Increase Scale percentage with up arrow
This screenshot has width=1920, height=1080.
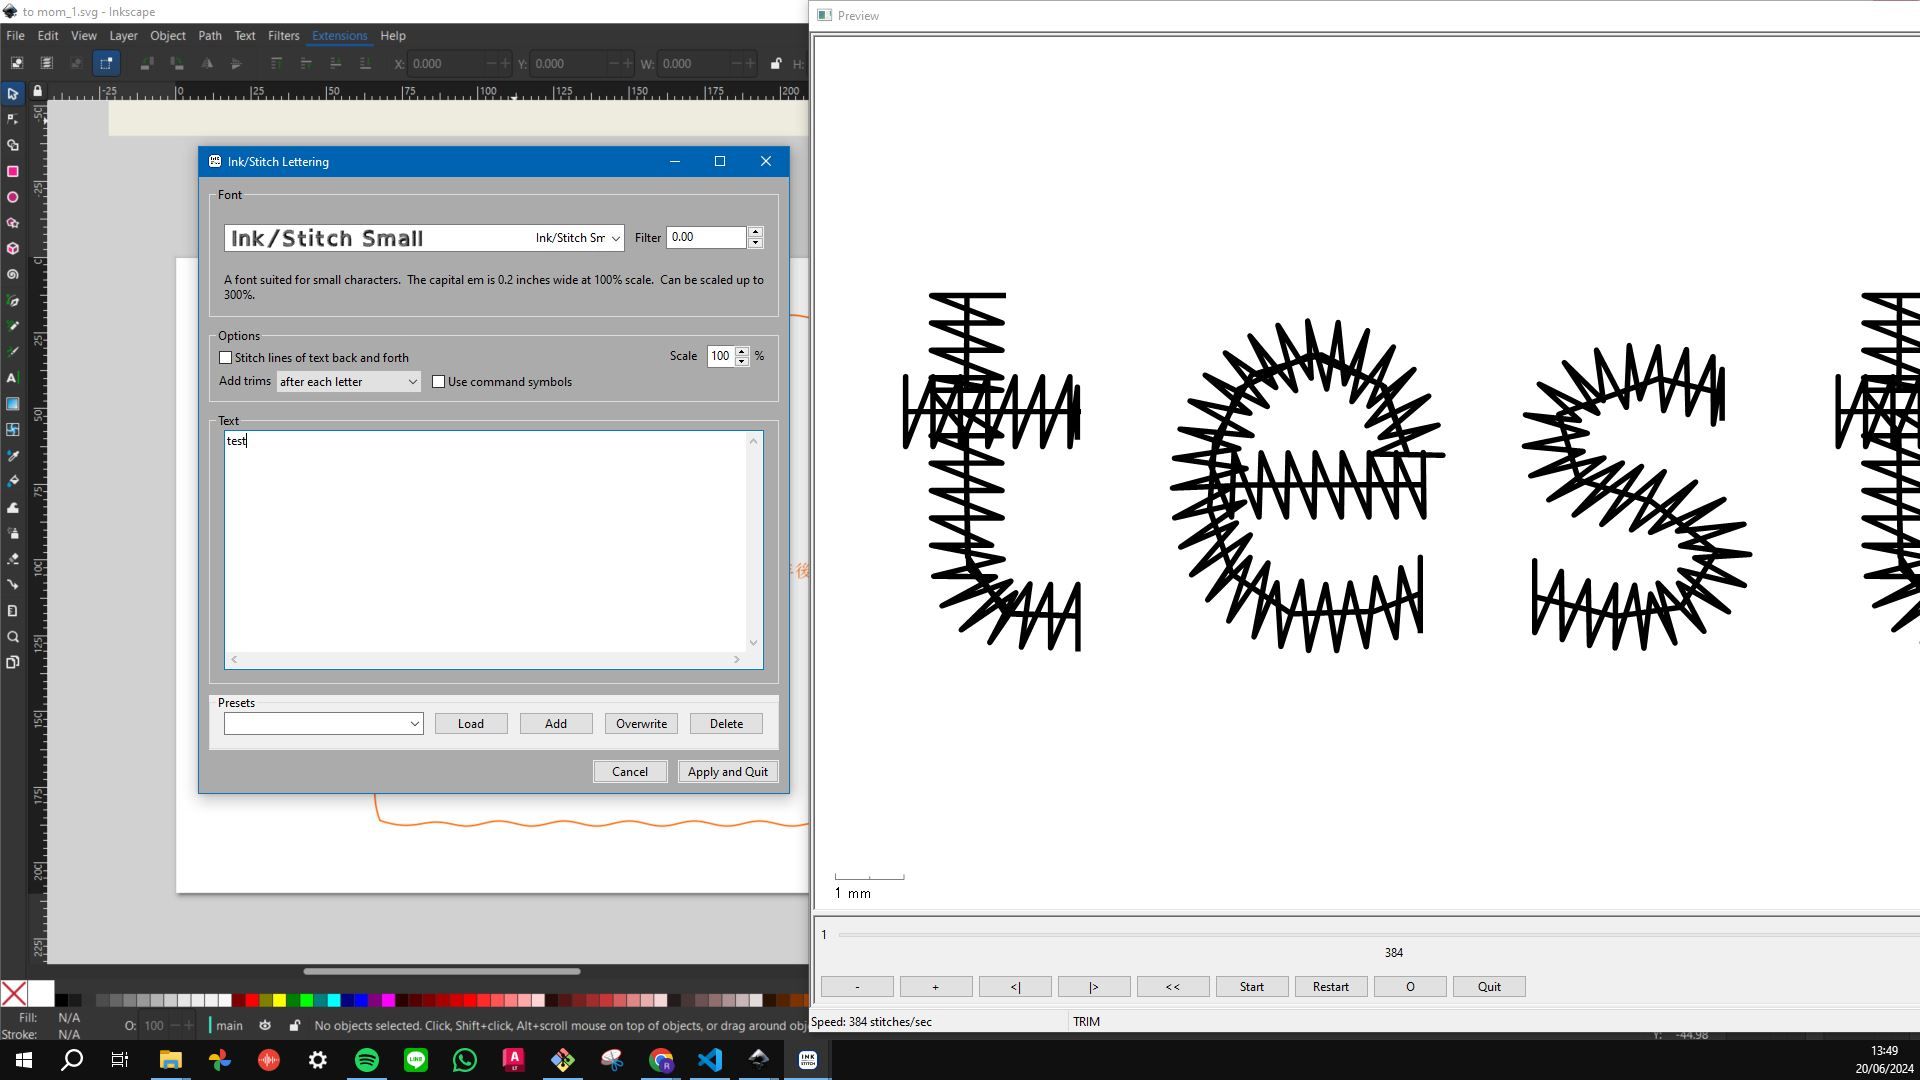(x=742, y=351)
